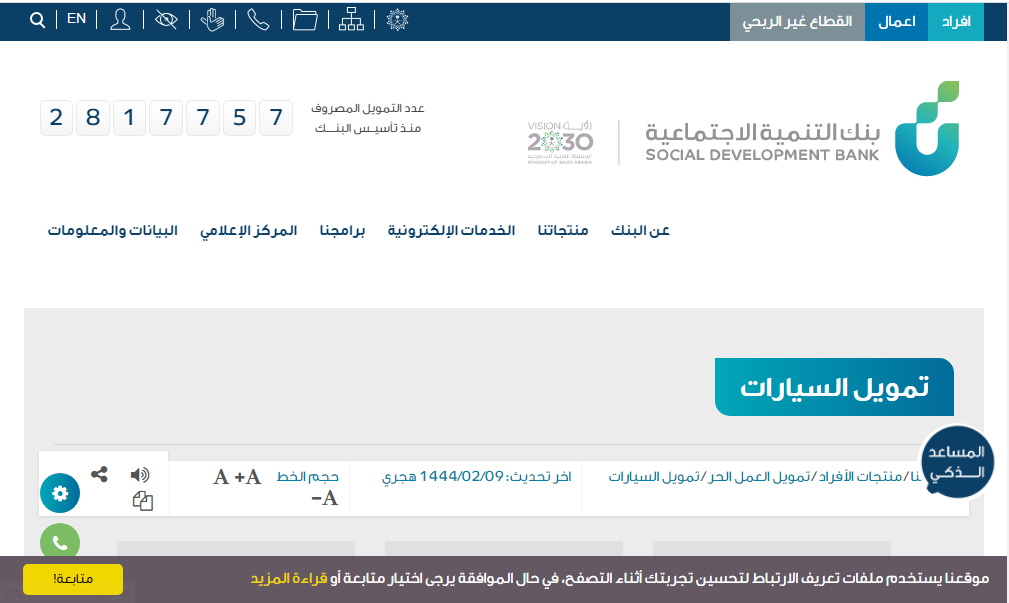
Task: Click the phone contact icon in top bar
Action: (258, 20)
